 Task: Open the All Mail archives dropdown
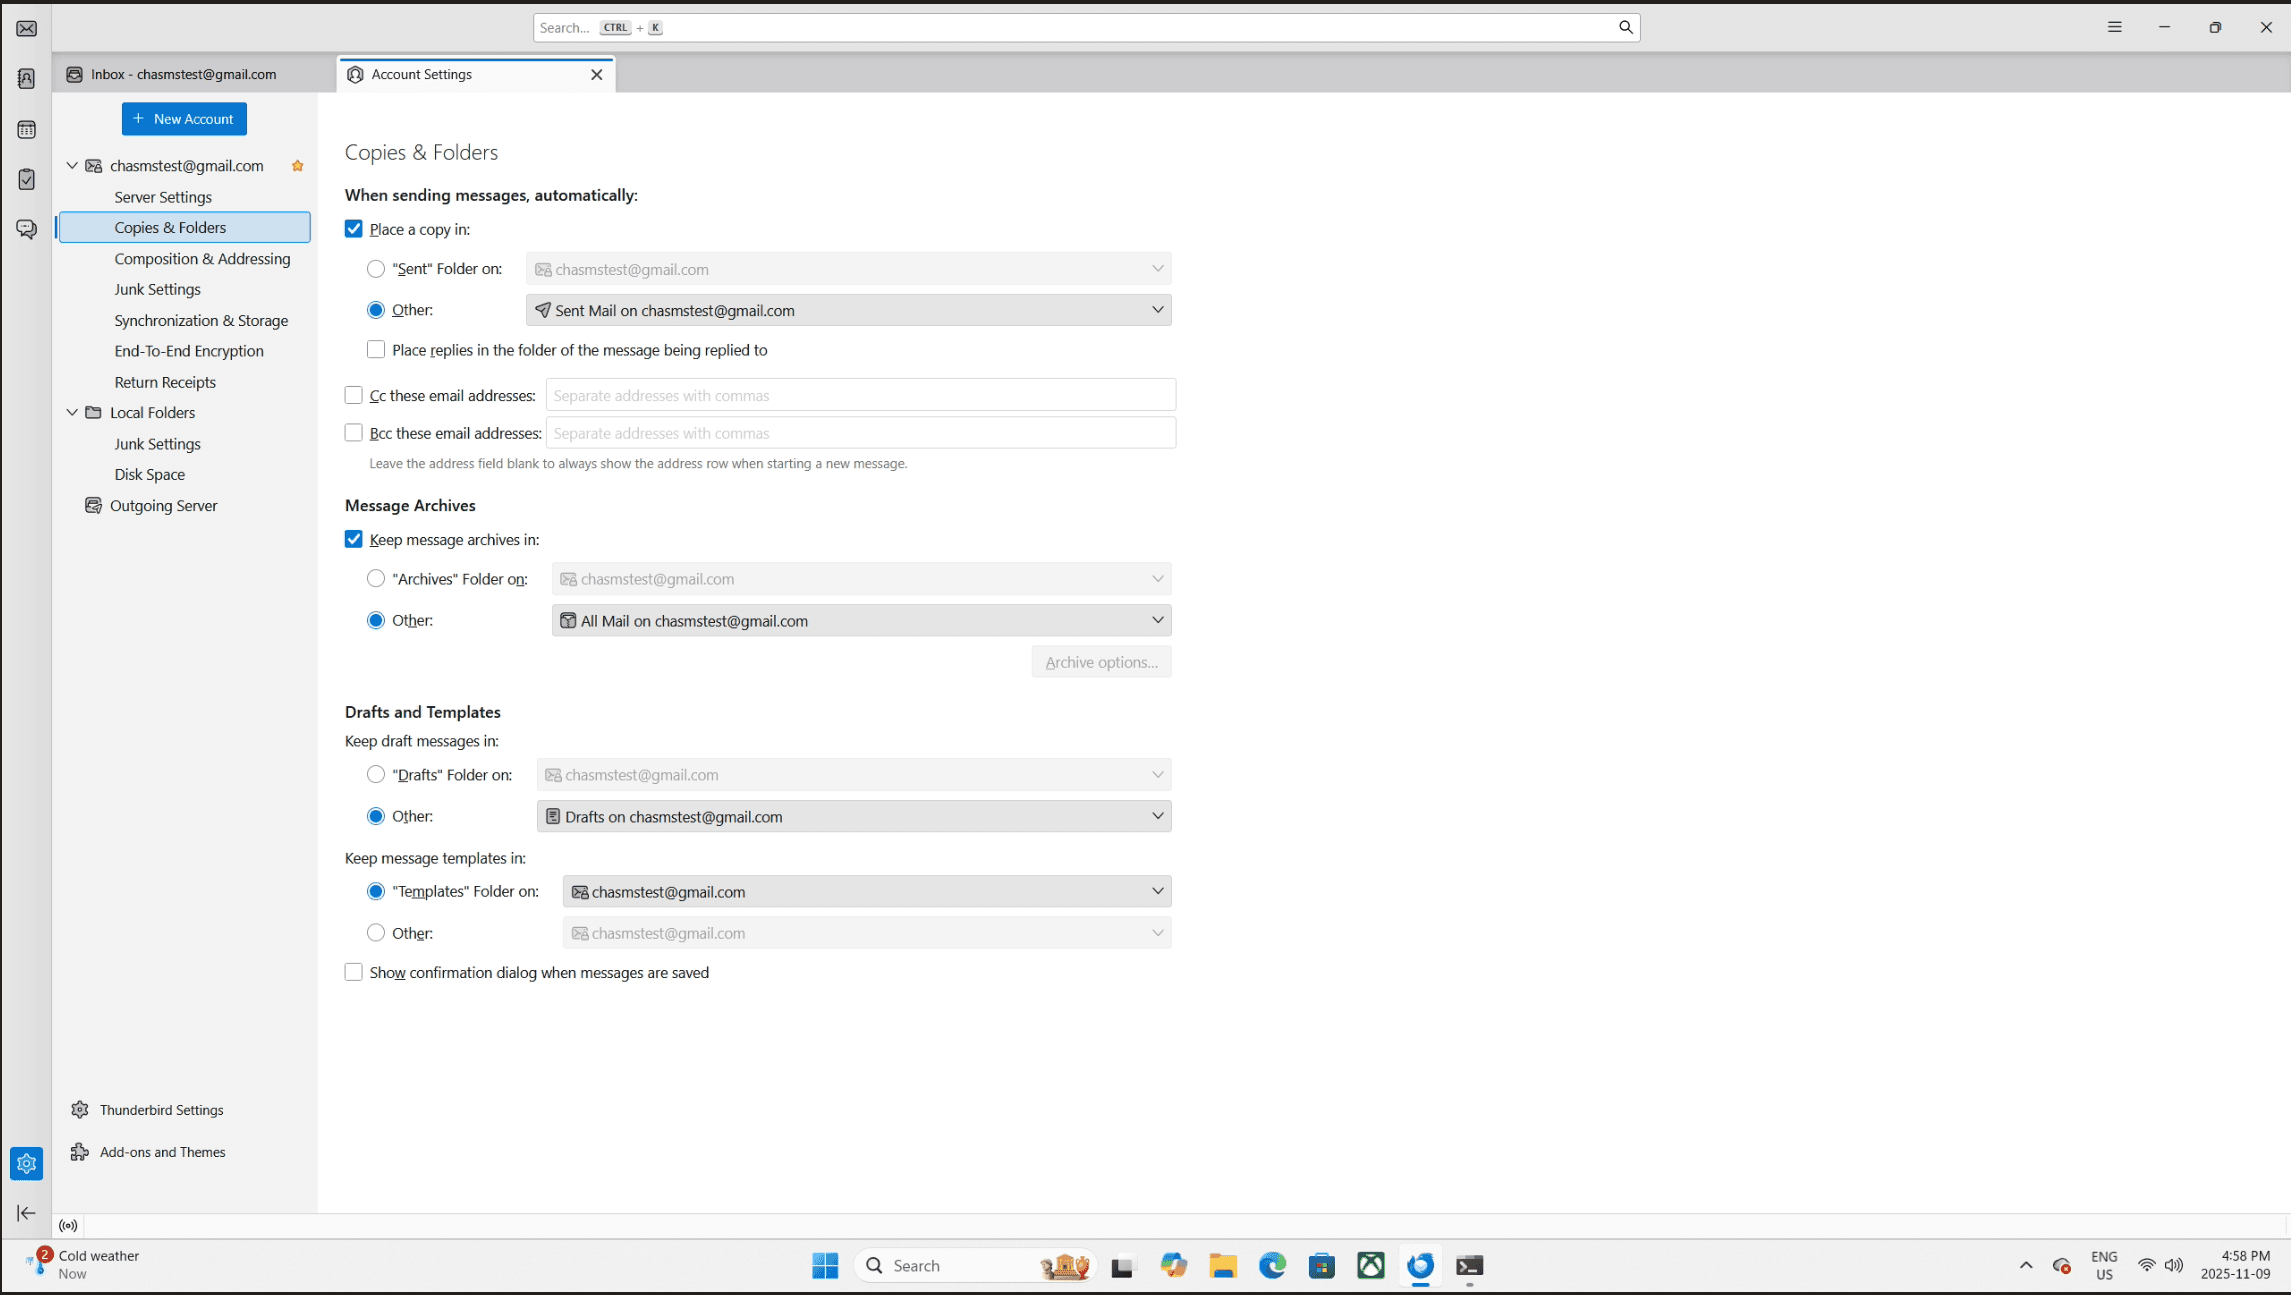[x=861, y=621]
